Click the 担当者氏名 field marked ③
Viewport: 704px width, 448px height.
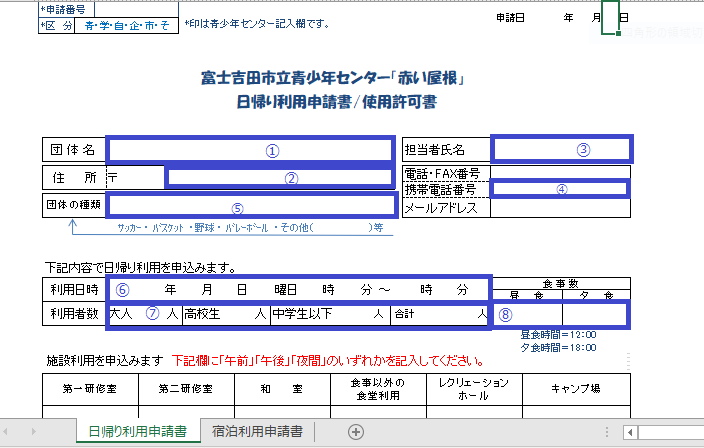click(561, 150)
